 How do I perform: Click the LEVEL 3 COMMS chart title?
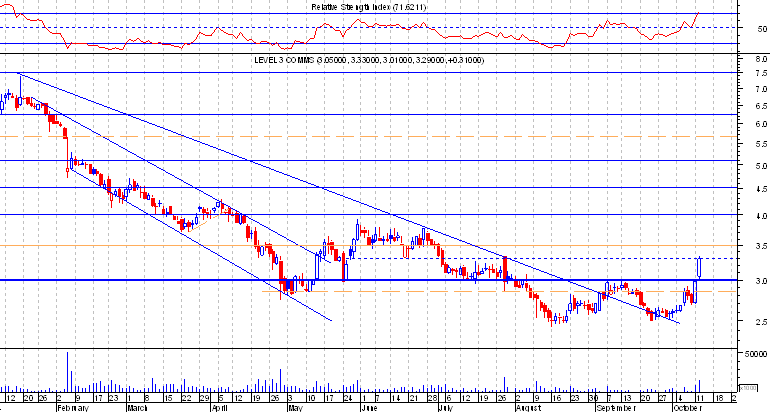(x=369, y=60)
